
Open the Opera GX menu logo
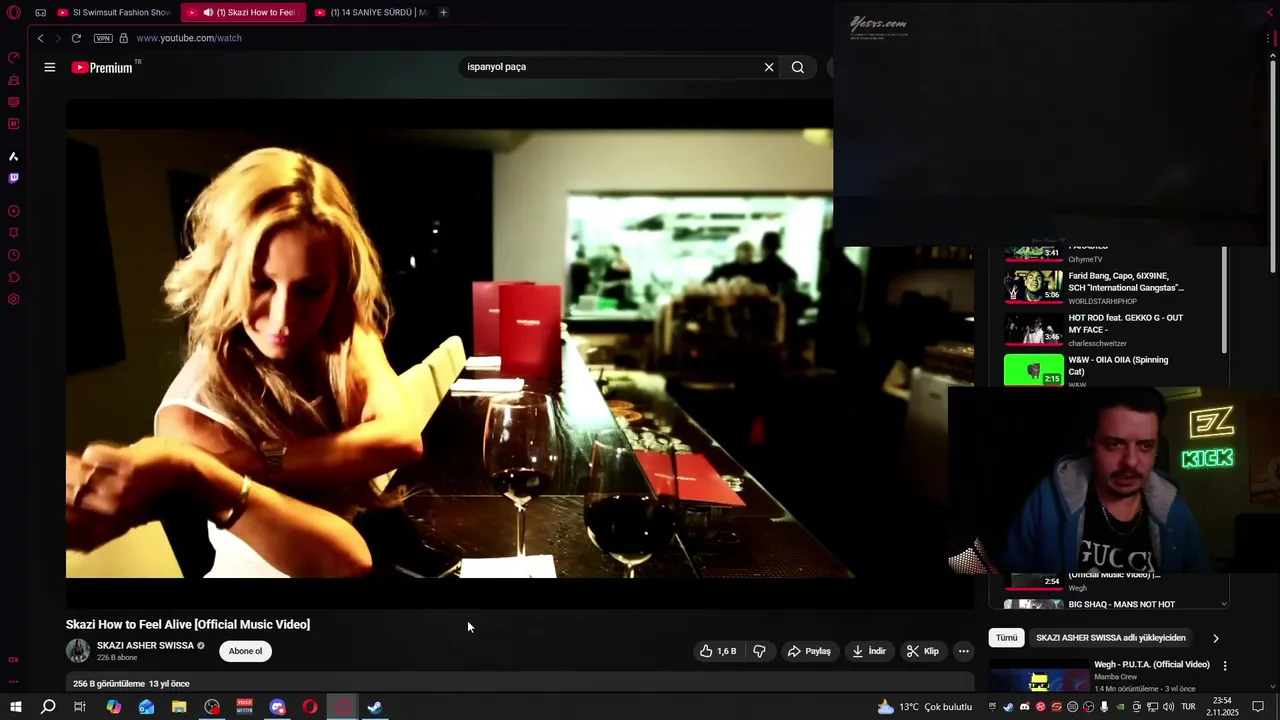point(14,13)
